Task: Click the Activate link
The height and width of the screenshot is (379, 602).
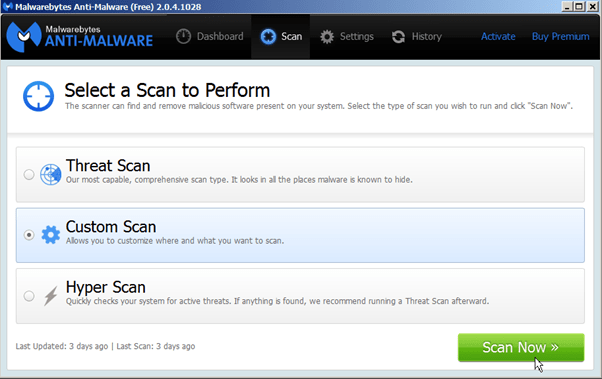Action: point(498,36)
